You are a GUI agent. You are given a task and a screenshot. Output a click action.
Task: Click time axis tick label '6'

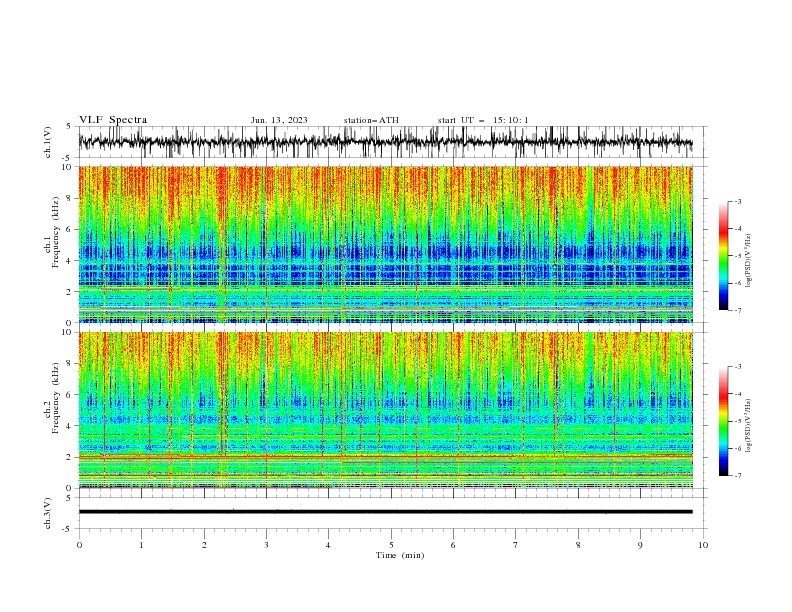(x=453, y=545)
